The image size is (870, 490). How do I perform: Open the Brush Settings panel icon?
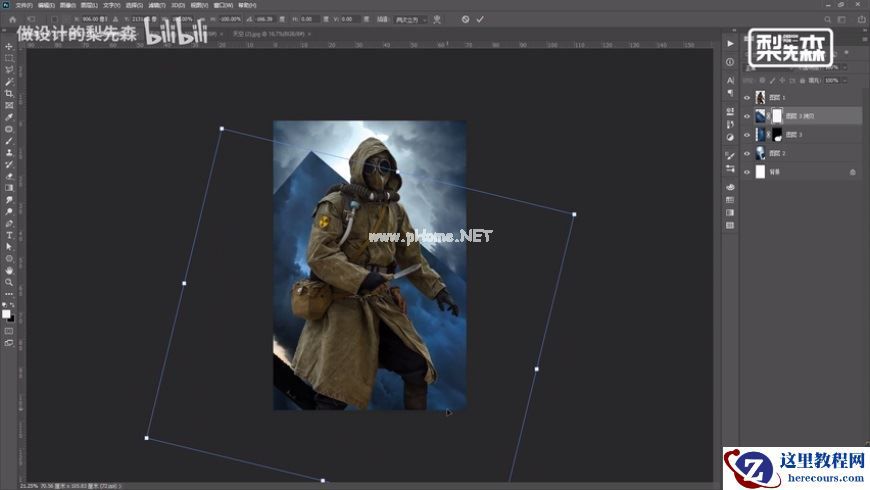[730, 156]
